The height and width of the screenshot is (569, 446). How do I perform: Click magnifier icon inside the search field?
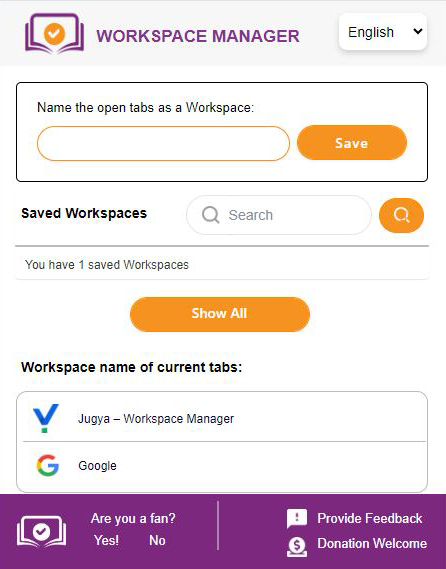[x=210, y=215]
